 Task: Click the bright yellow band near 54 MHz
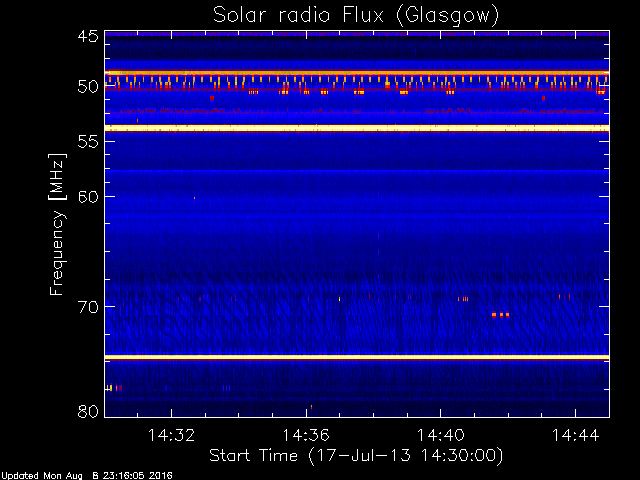[x=357, y=129]
